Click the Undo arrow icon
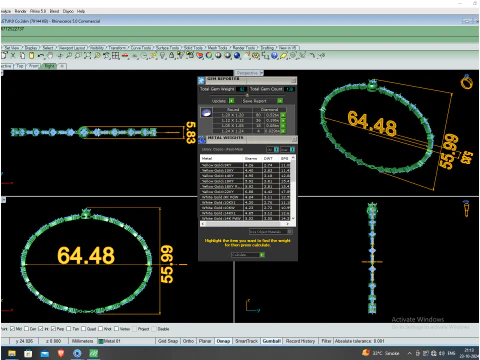 coord(41,56)
